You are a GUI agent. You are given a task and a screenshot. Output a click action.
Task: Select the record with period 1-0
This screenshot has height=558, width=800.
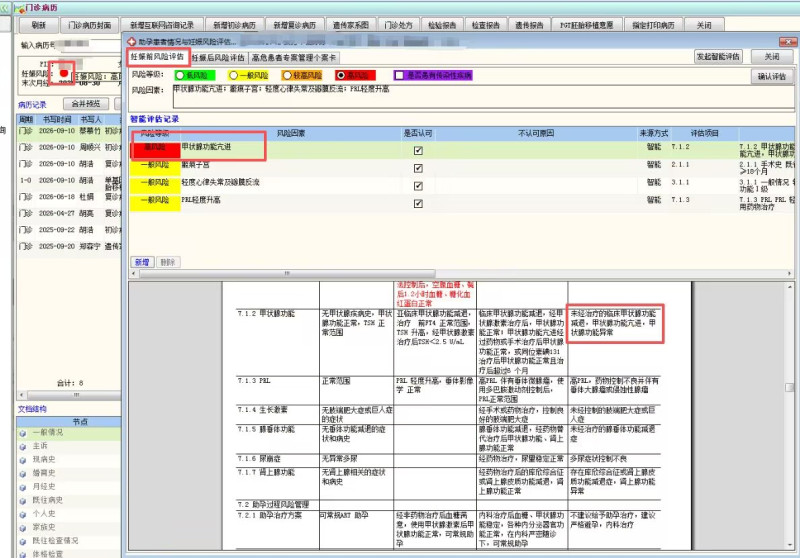pyautogui.click(x=70, y=181)
